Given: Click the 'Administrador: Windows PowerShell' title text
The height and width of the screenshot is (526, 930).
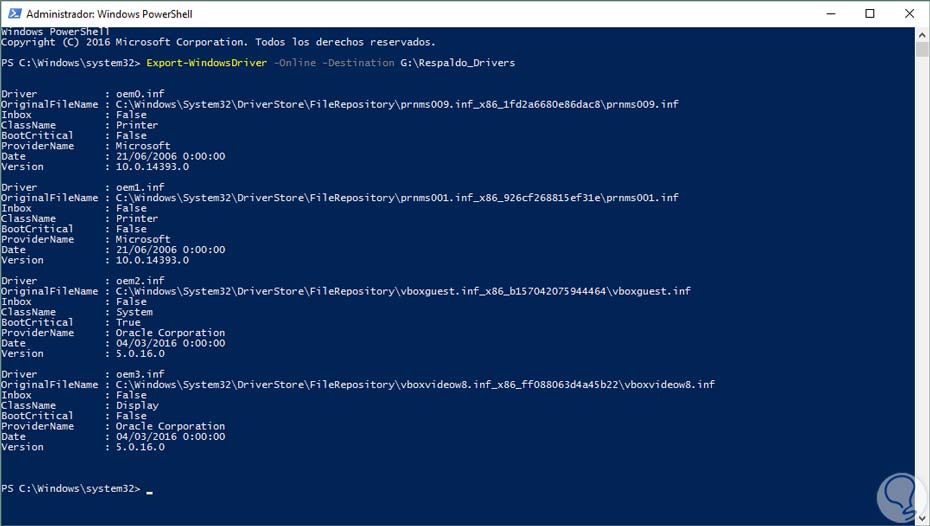Looking at the screenshot, I should click(109, 14).
